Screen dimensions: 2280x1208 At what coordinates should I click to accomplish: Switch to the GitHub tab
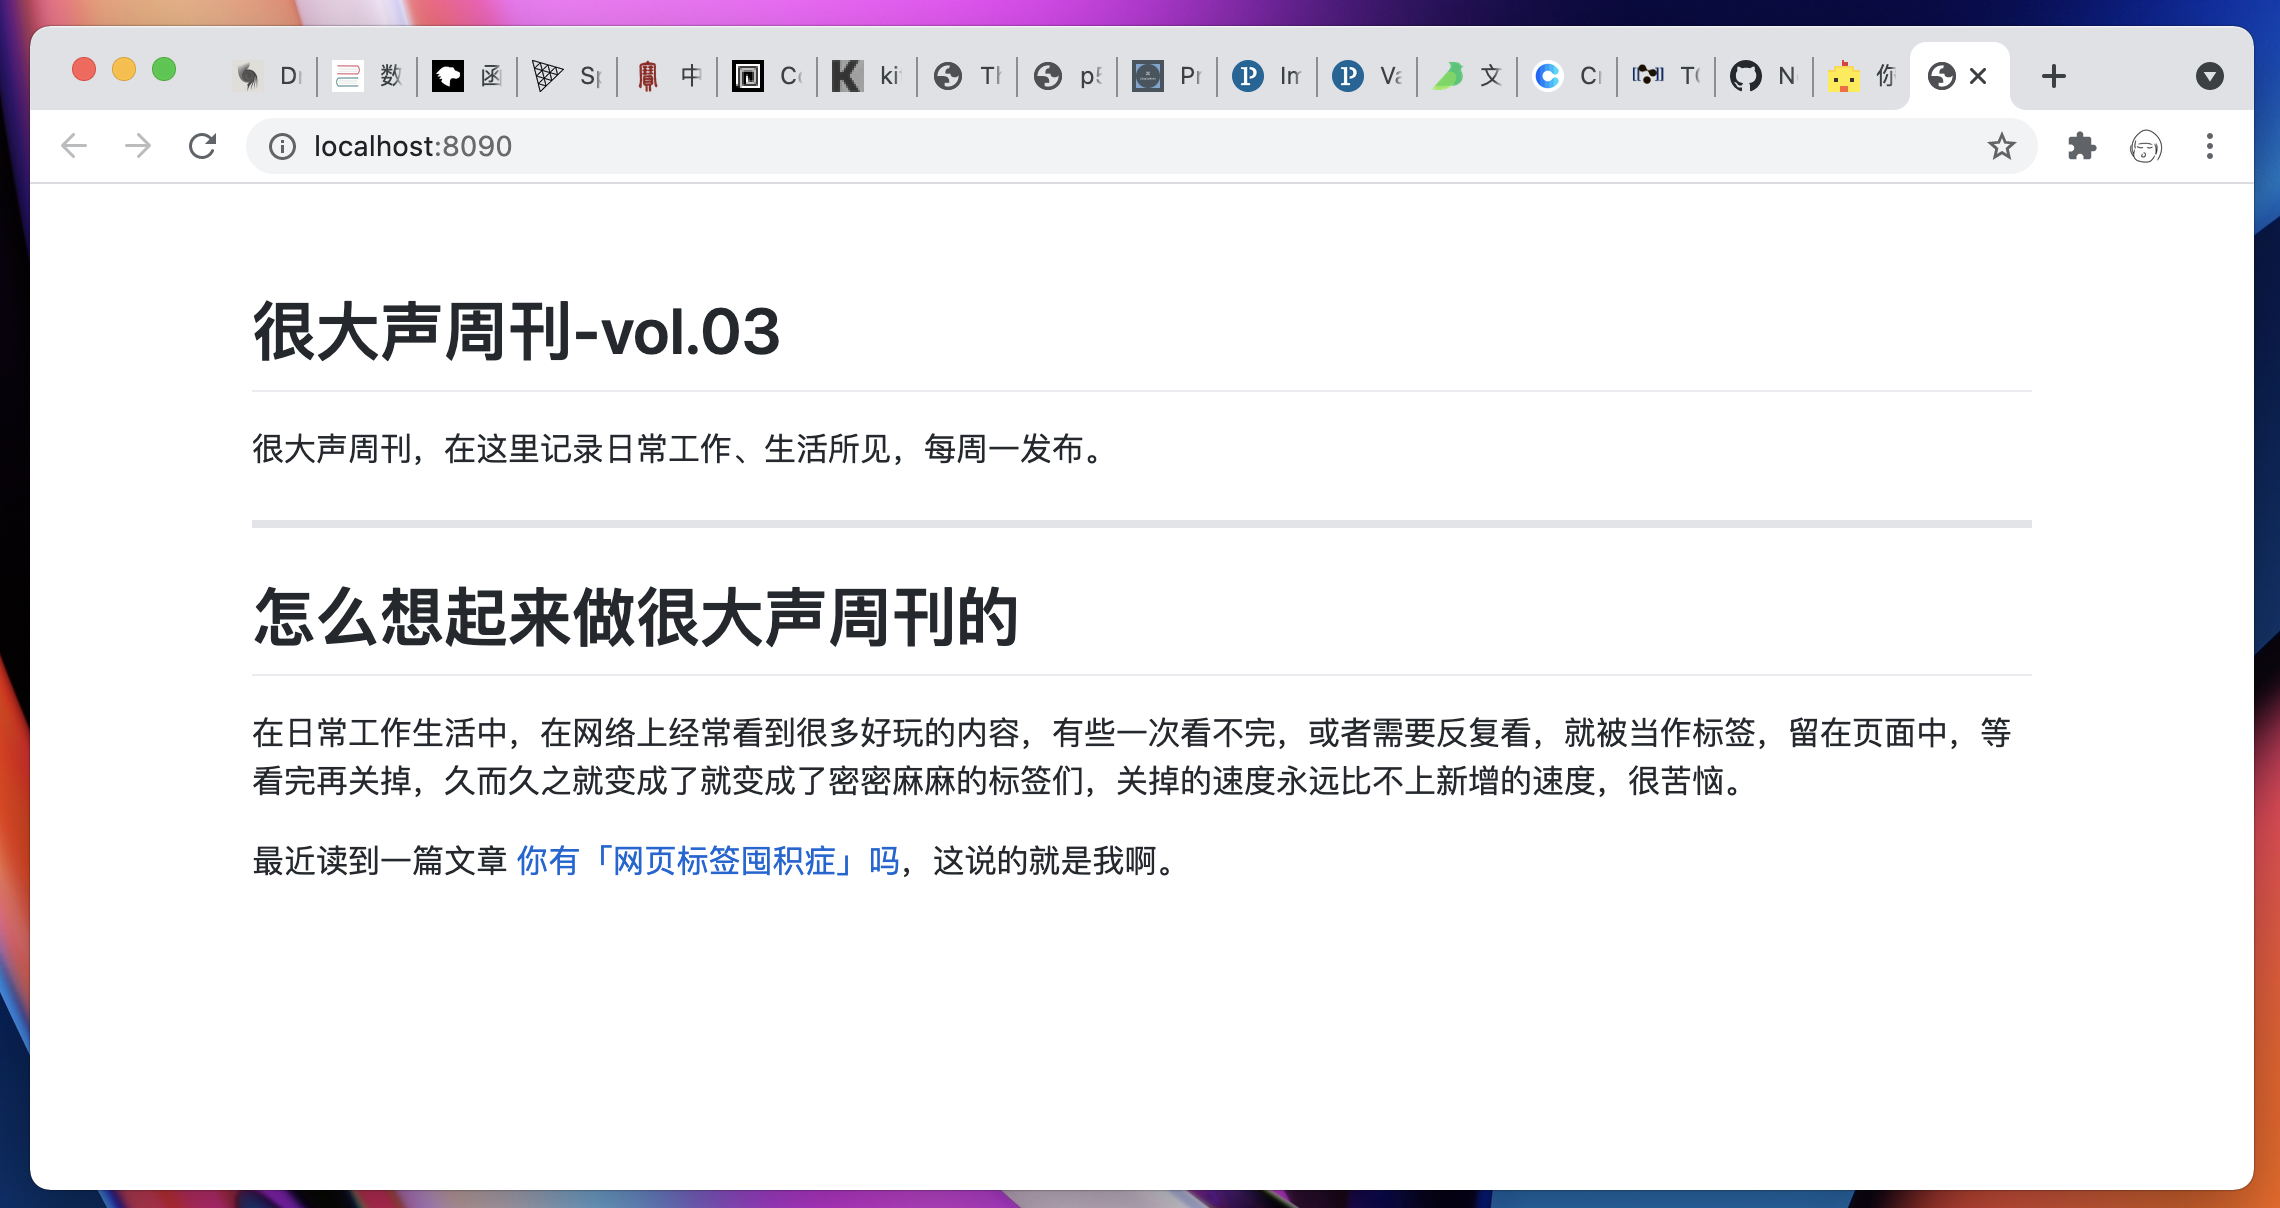(1765, 76)
